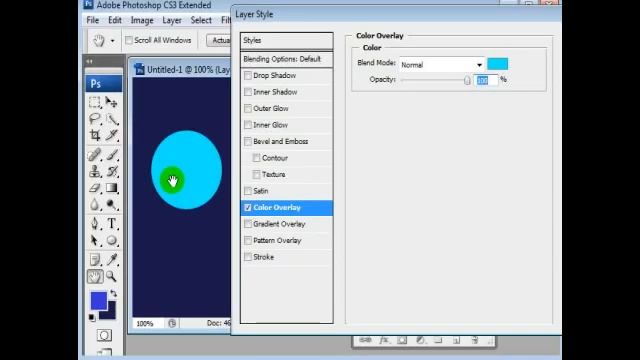Select the Rectangular Marquee tool
This screenshot has height=360, width=640.
click(x=95, y=102)
